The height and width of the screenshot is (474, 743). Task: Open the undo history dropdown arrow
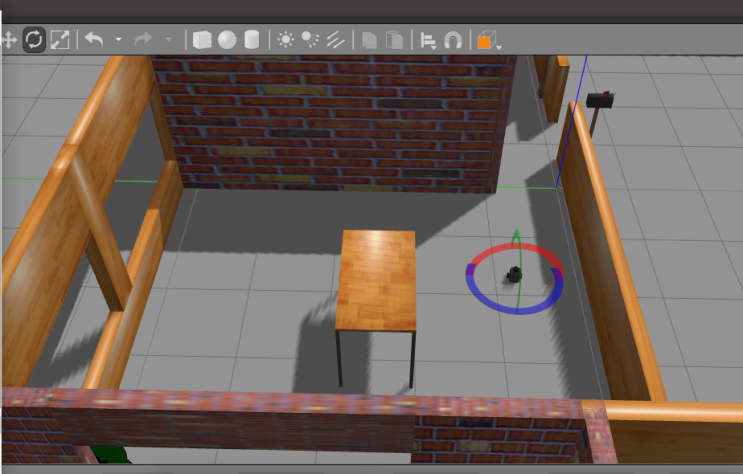coord(118,40)
